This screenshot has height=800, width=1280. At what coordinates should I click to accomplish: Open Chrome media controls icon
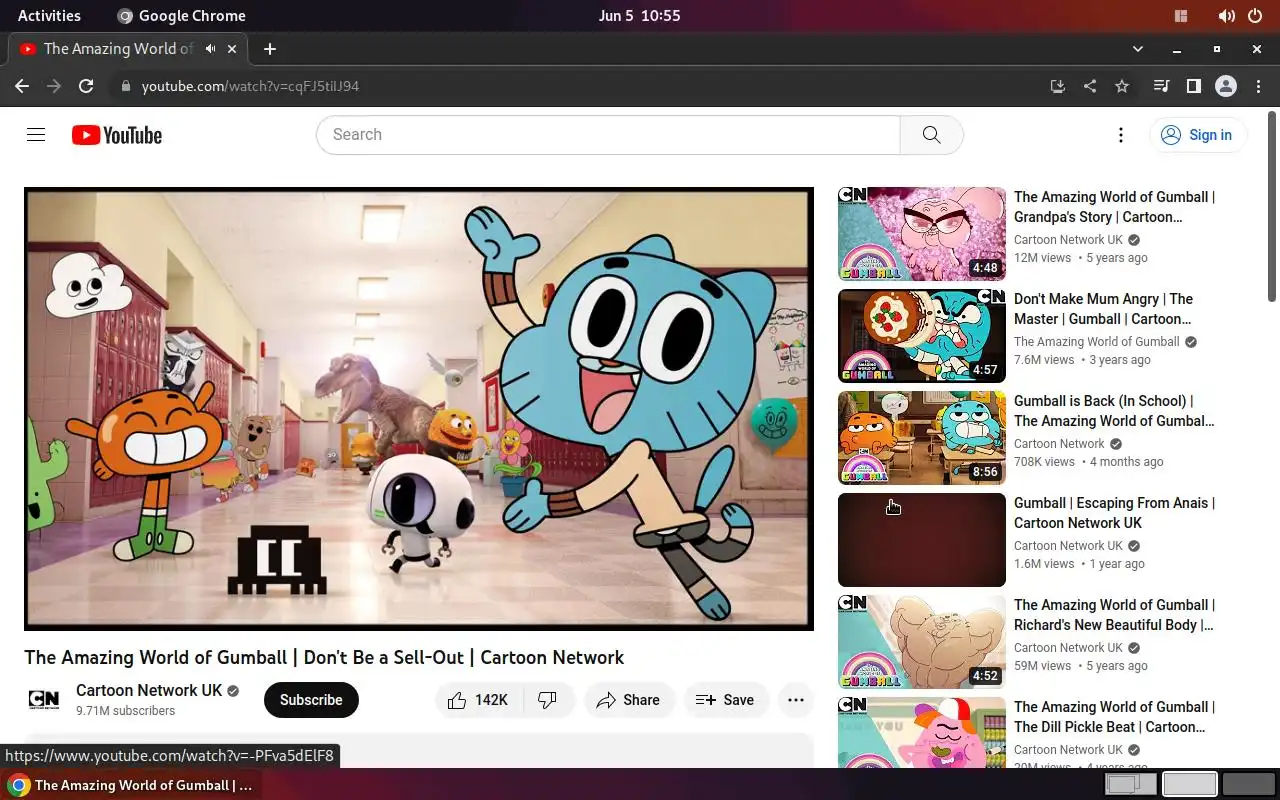coord(1161,86)
